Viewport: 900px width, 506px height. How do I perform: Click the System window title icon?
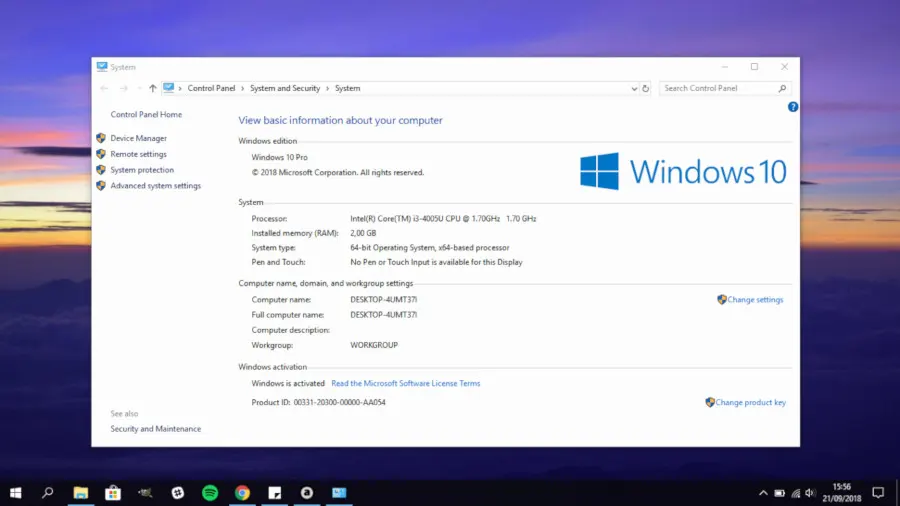(102, 67)
